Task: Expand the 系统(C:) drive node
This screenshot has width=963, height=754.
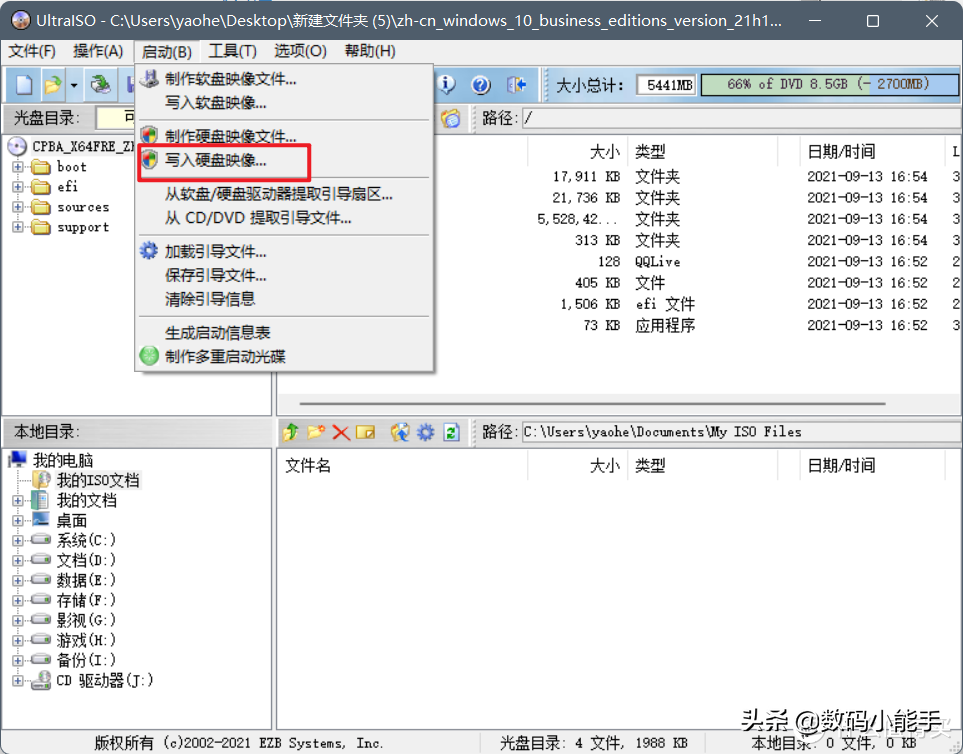Action: pyautogui.click(x=18, y=540)
